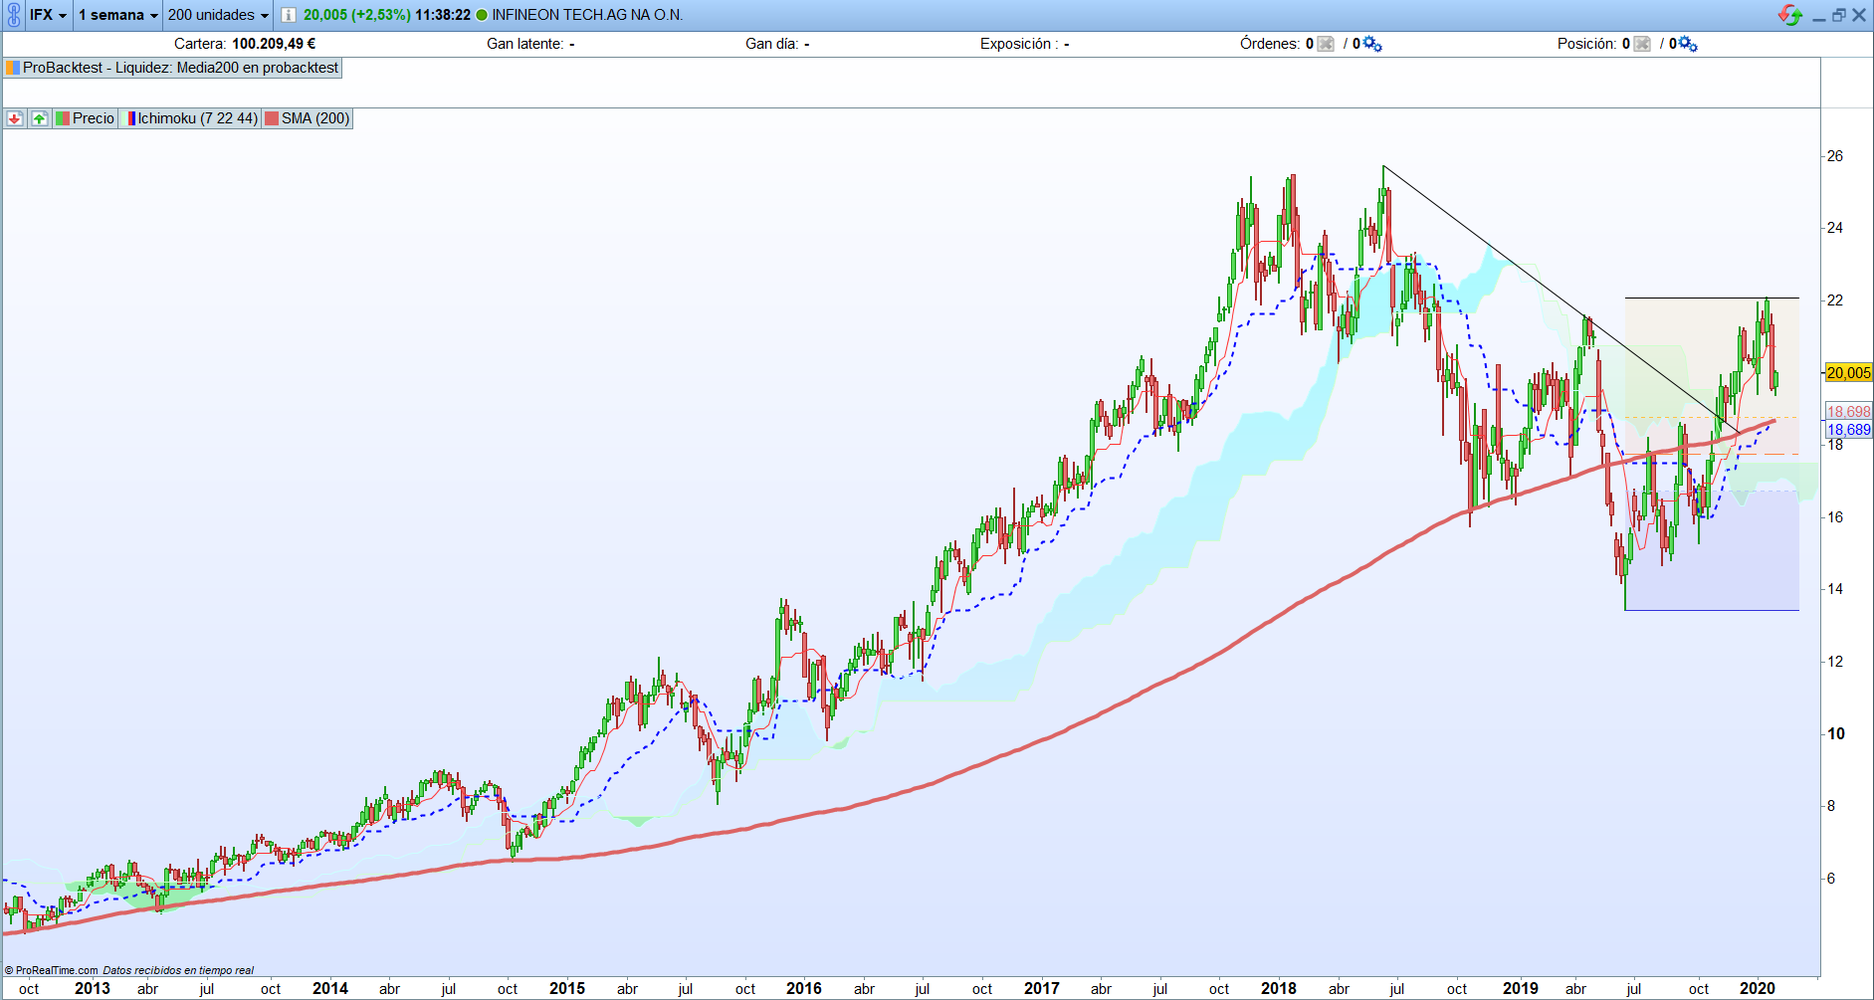Click the 2013 label on time axis
Screen dimensions: 1874x1000
click(x=92, y=989)
